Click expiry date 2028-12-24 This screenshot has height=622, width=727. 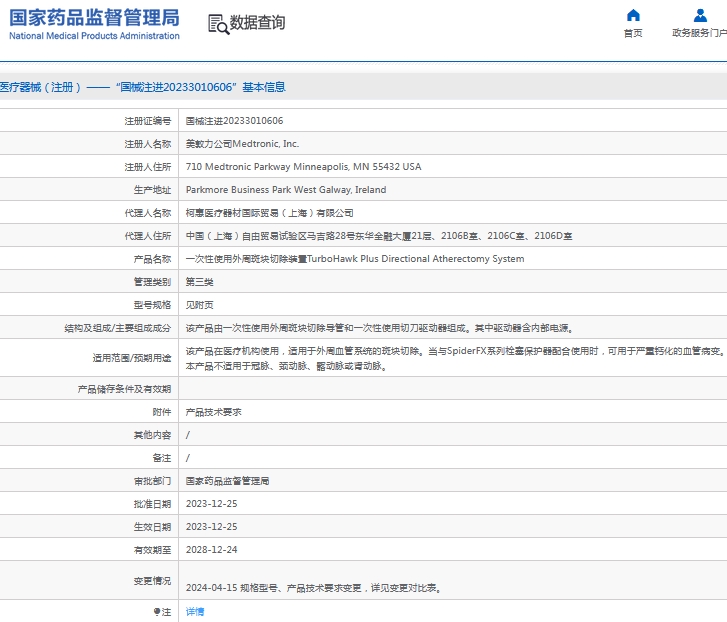click(x=211, y=550)
